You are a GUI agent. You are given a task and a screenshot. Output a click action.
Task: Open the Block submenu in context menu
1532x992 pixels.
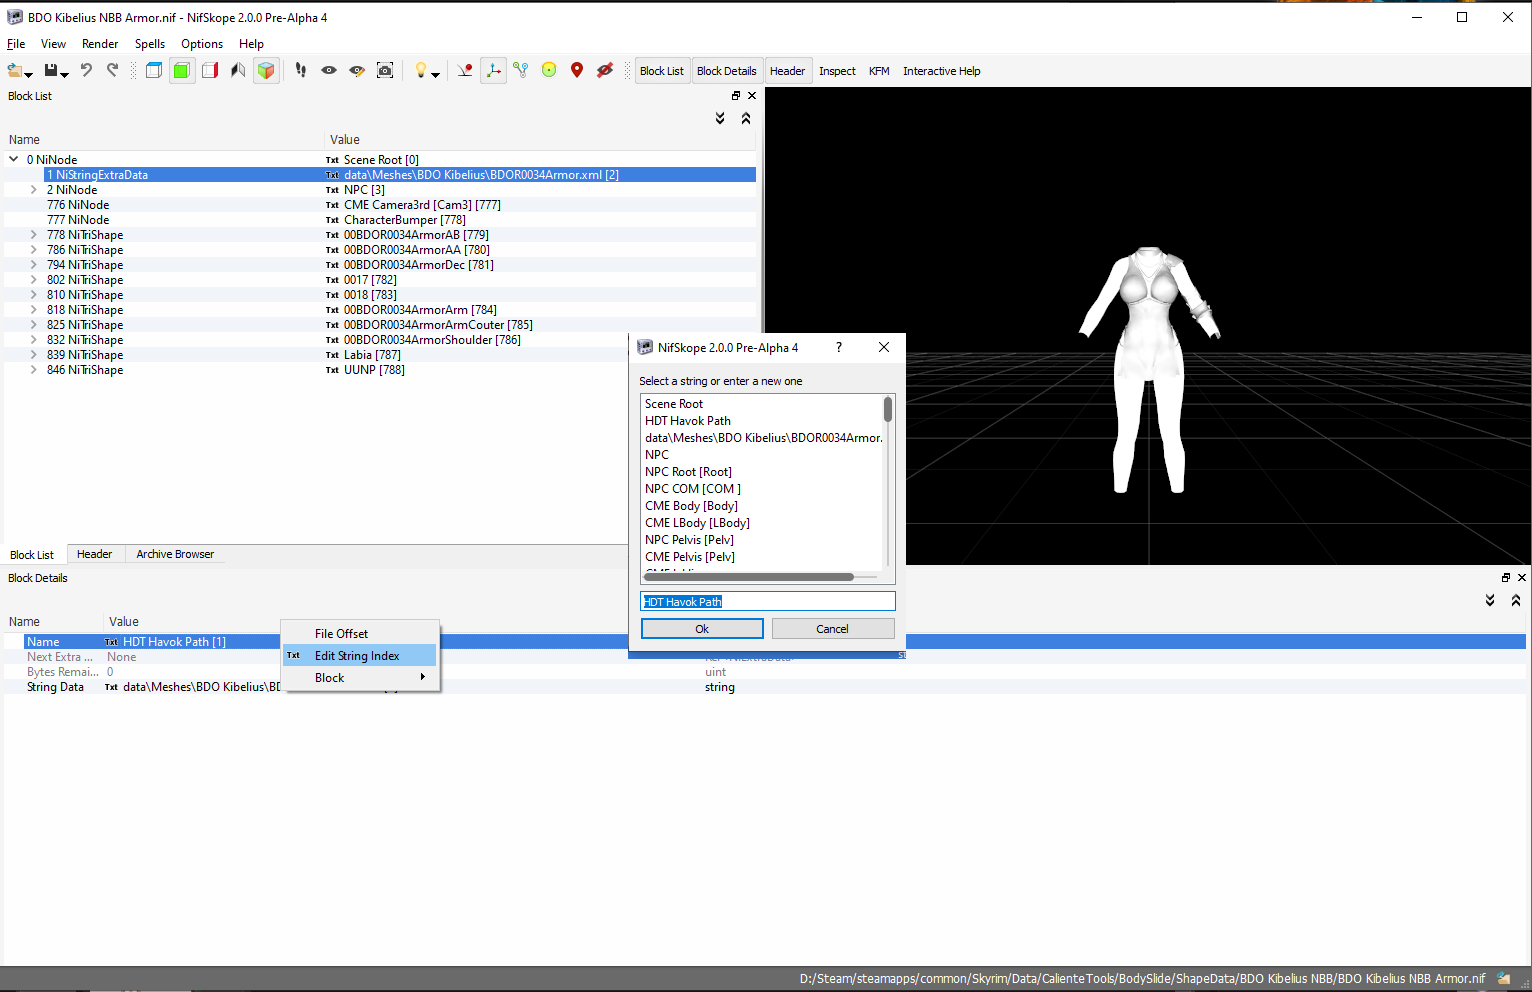[x=359, y=678]
